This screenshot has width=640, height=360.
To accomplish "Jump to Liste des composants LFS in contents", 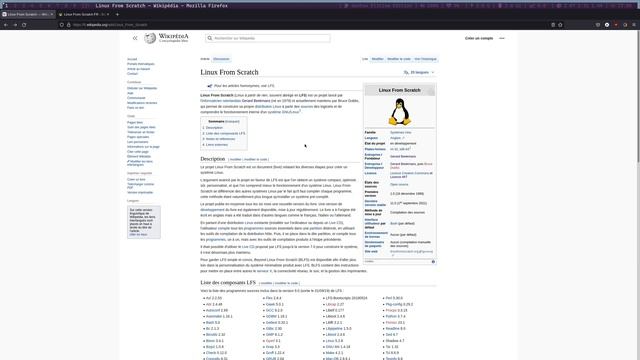I will pyautogui.click(x=224, y=133).
